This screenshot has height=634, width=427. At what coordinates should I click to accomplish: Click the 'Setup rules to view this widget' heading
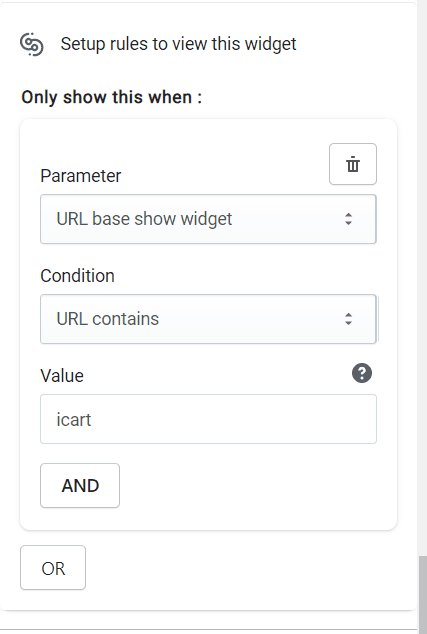tap(178, 44)
